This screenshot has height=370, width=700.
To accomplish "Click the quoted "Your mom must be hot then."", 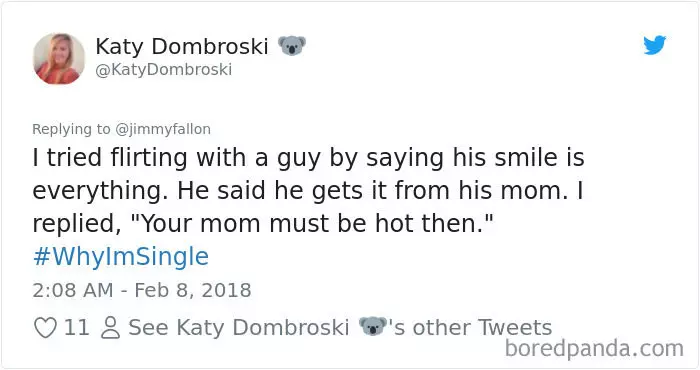I will point(312,223).
